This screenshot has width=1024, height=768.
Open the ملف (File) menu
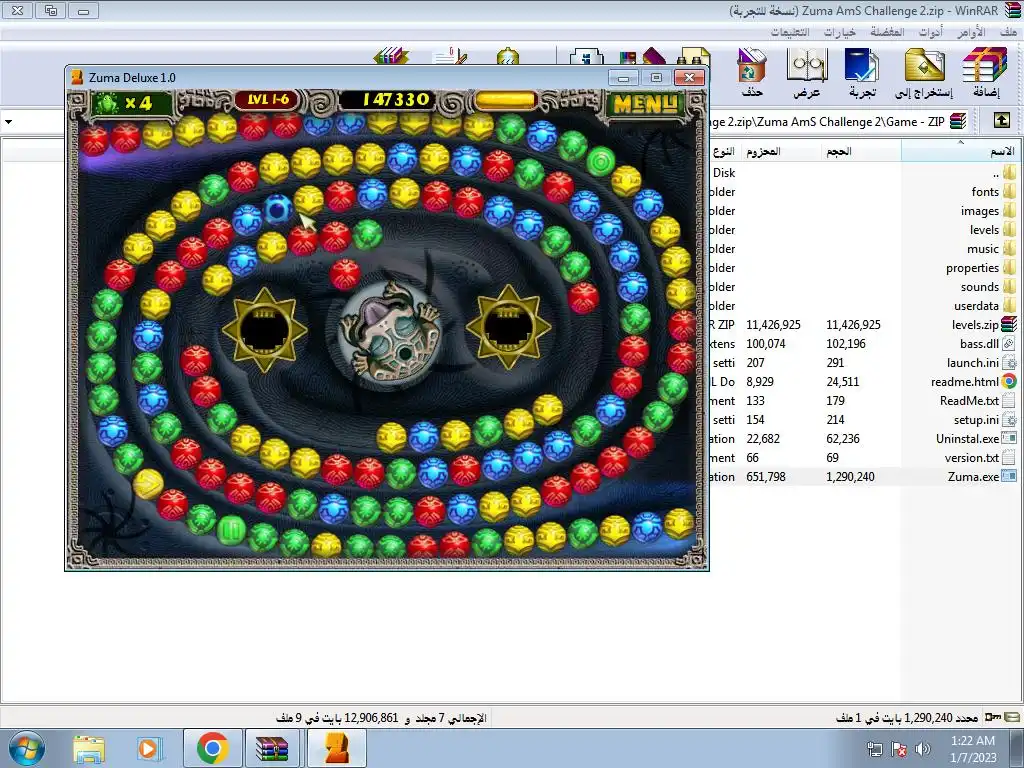pyautogui.click(x=1008, y=31)
